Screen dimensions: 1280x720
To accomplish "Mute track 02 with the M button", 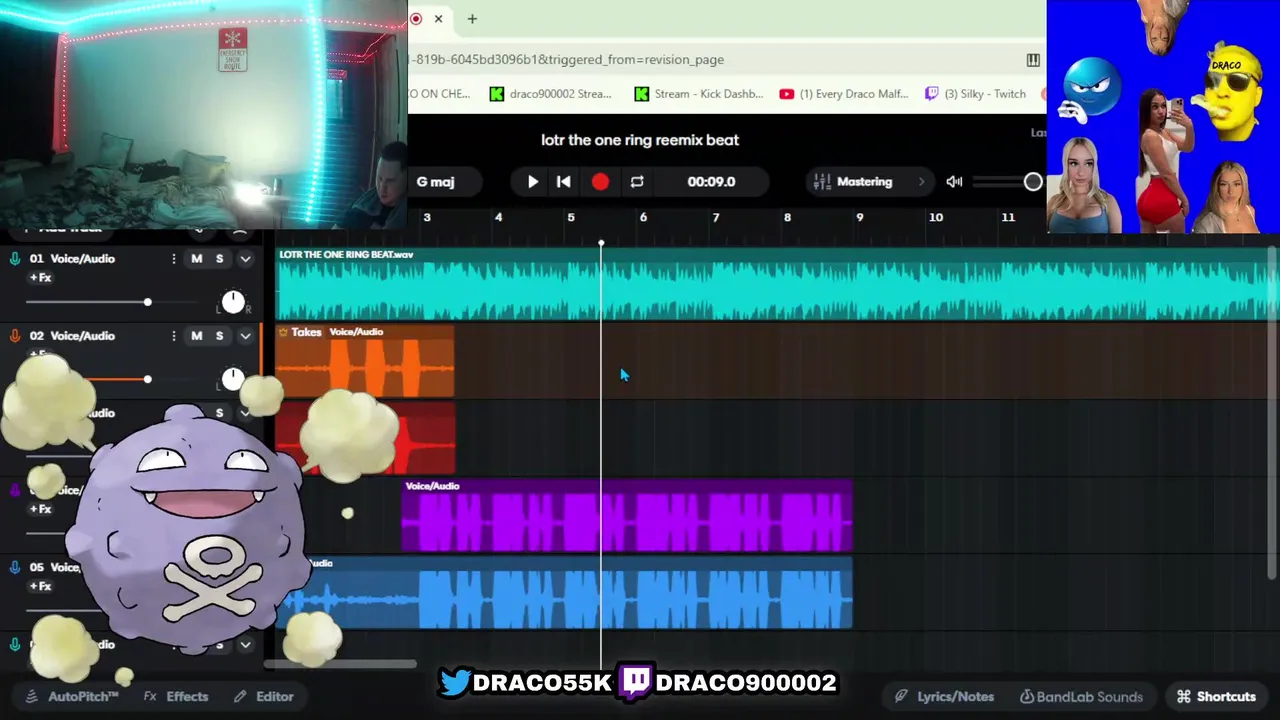I will [197, 336].
